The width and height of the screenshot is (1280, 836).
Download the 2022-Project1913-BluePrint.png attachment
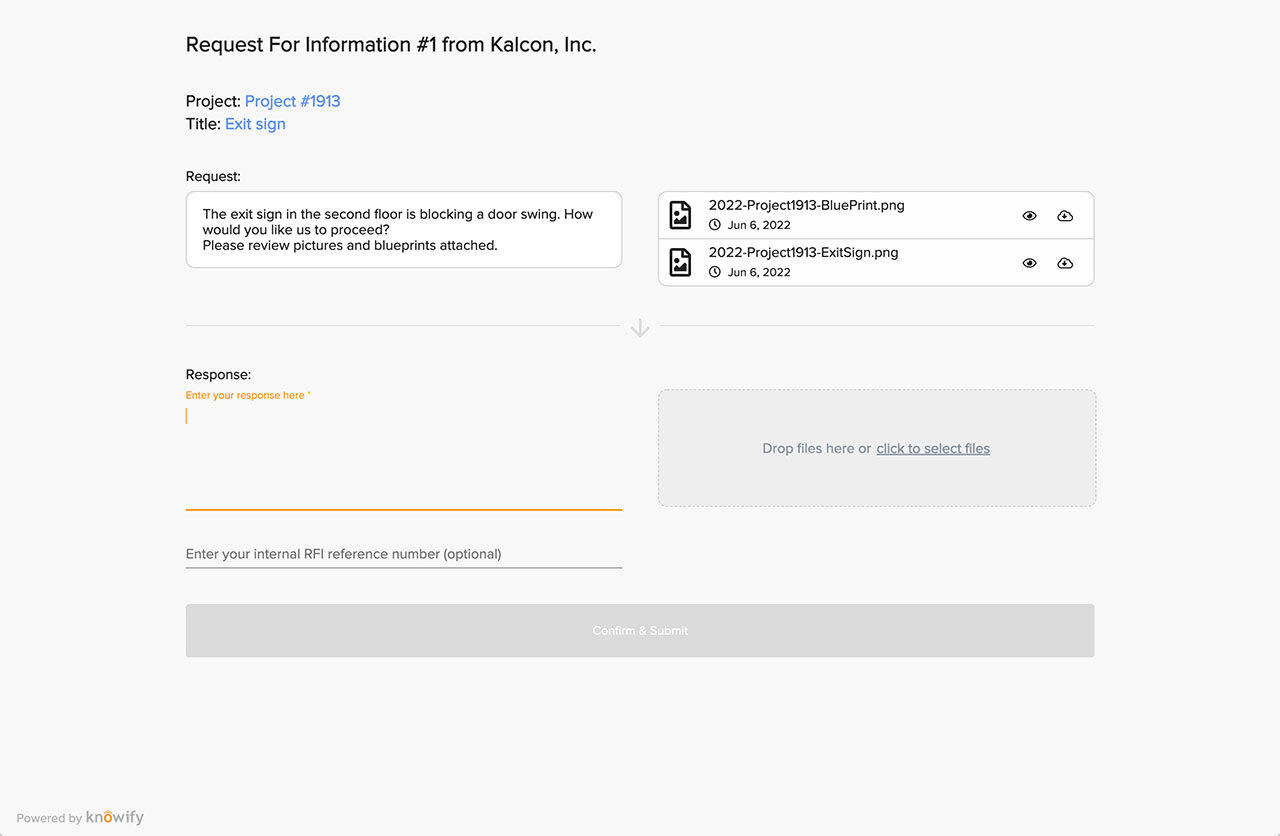(1065, 216)
